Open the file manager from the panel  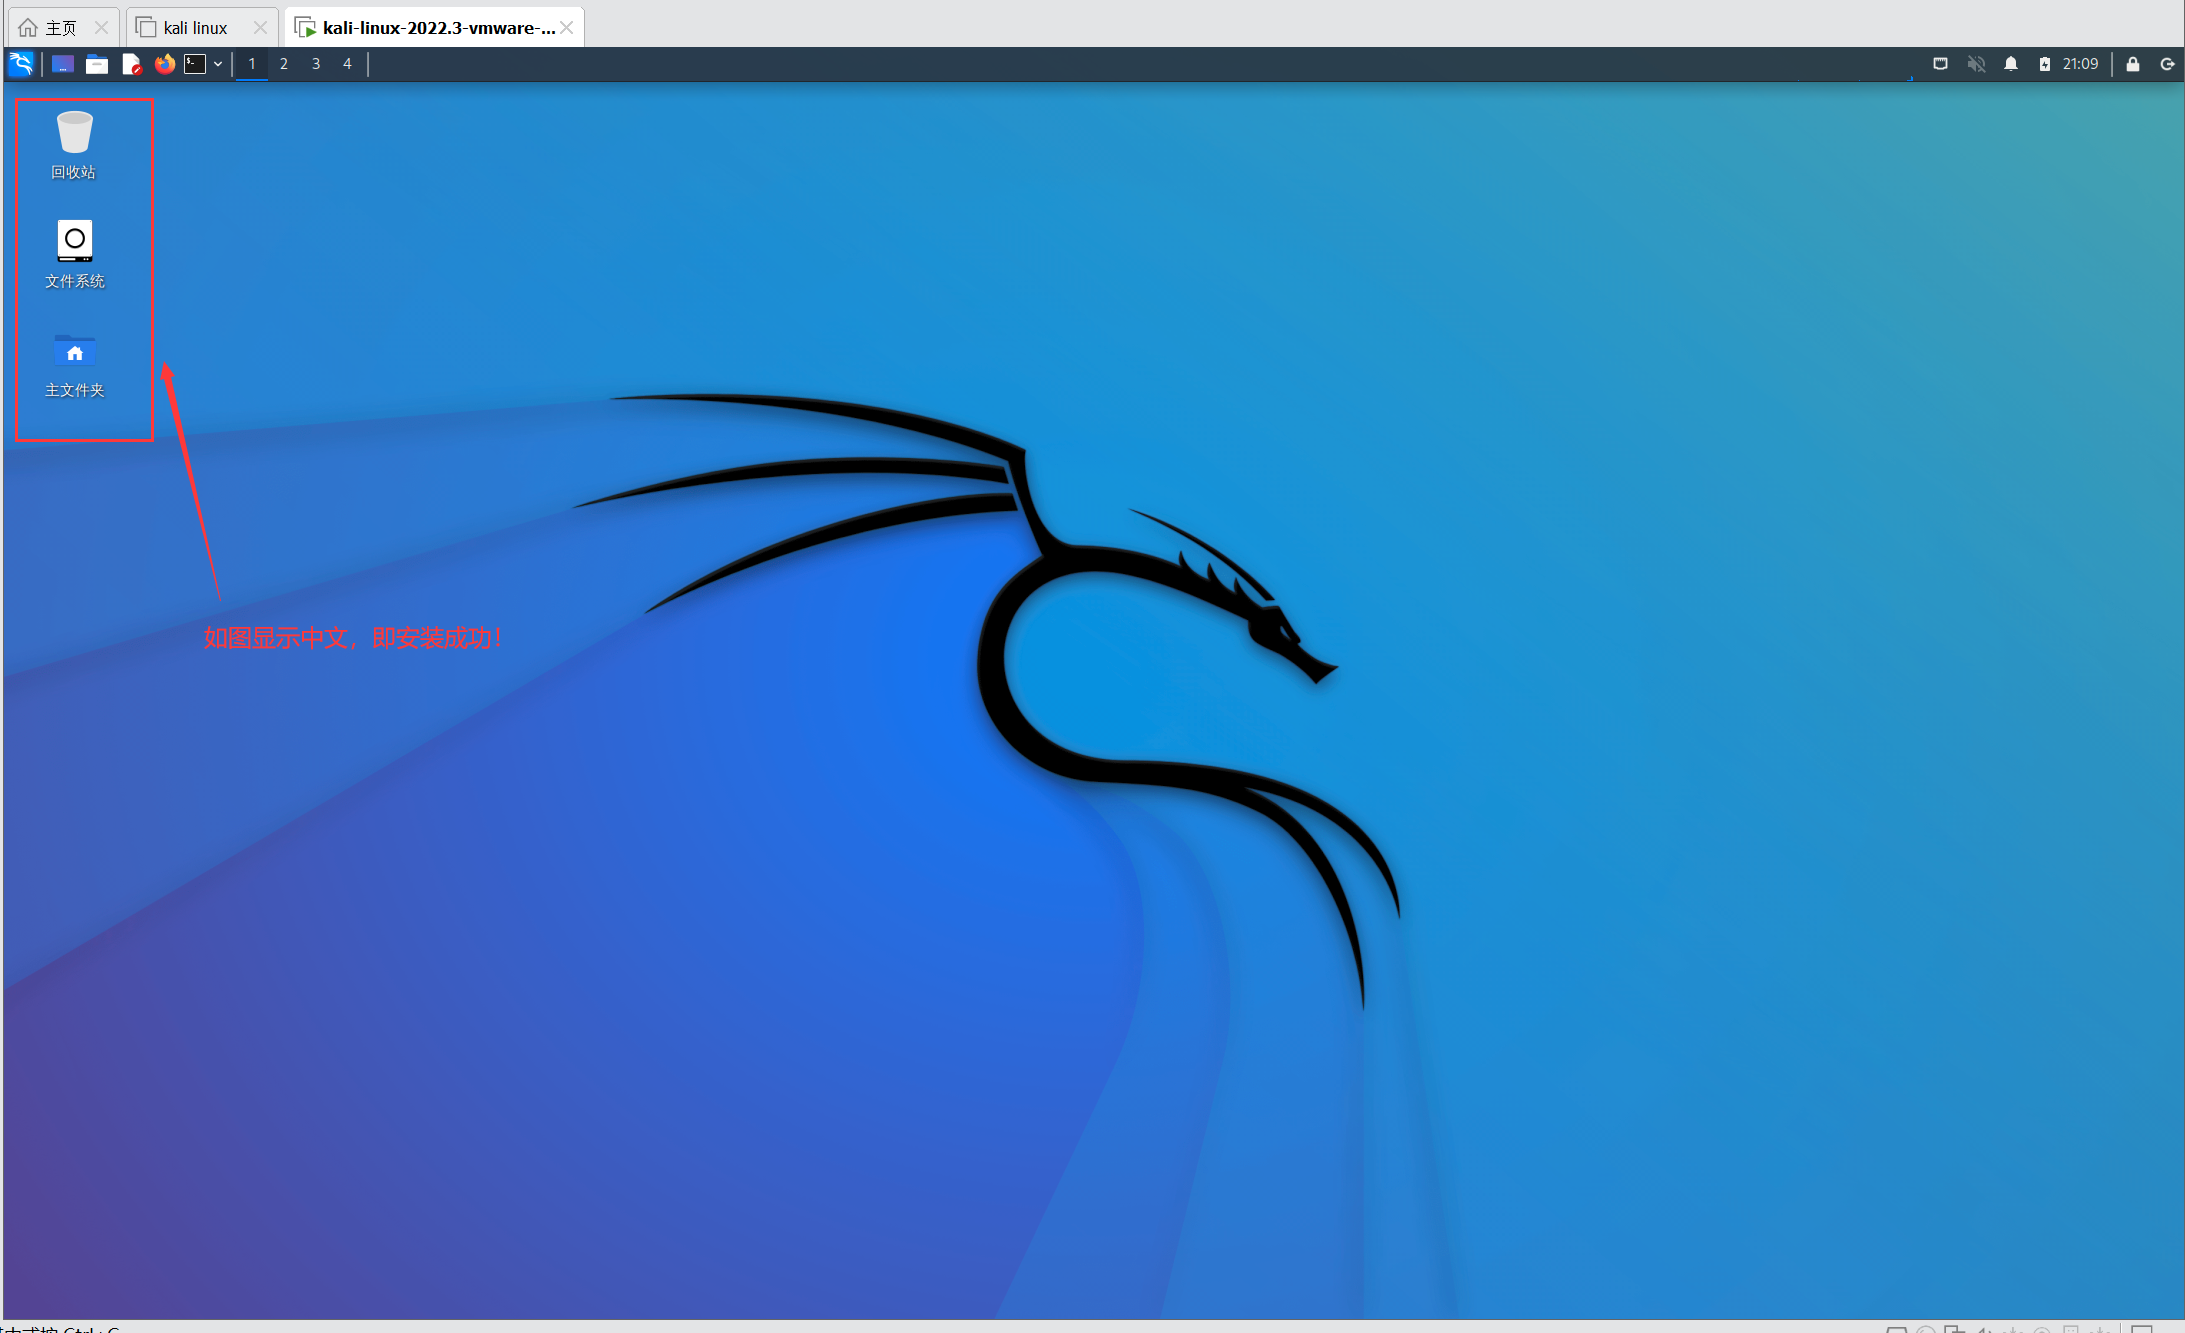(x=97, y=64)
